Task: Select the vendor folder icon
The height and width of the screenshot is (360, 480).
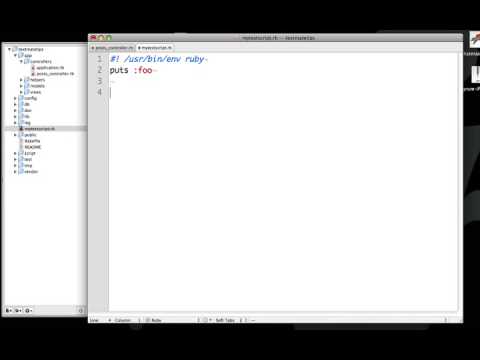Action: click(21, 172)
